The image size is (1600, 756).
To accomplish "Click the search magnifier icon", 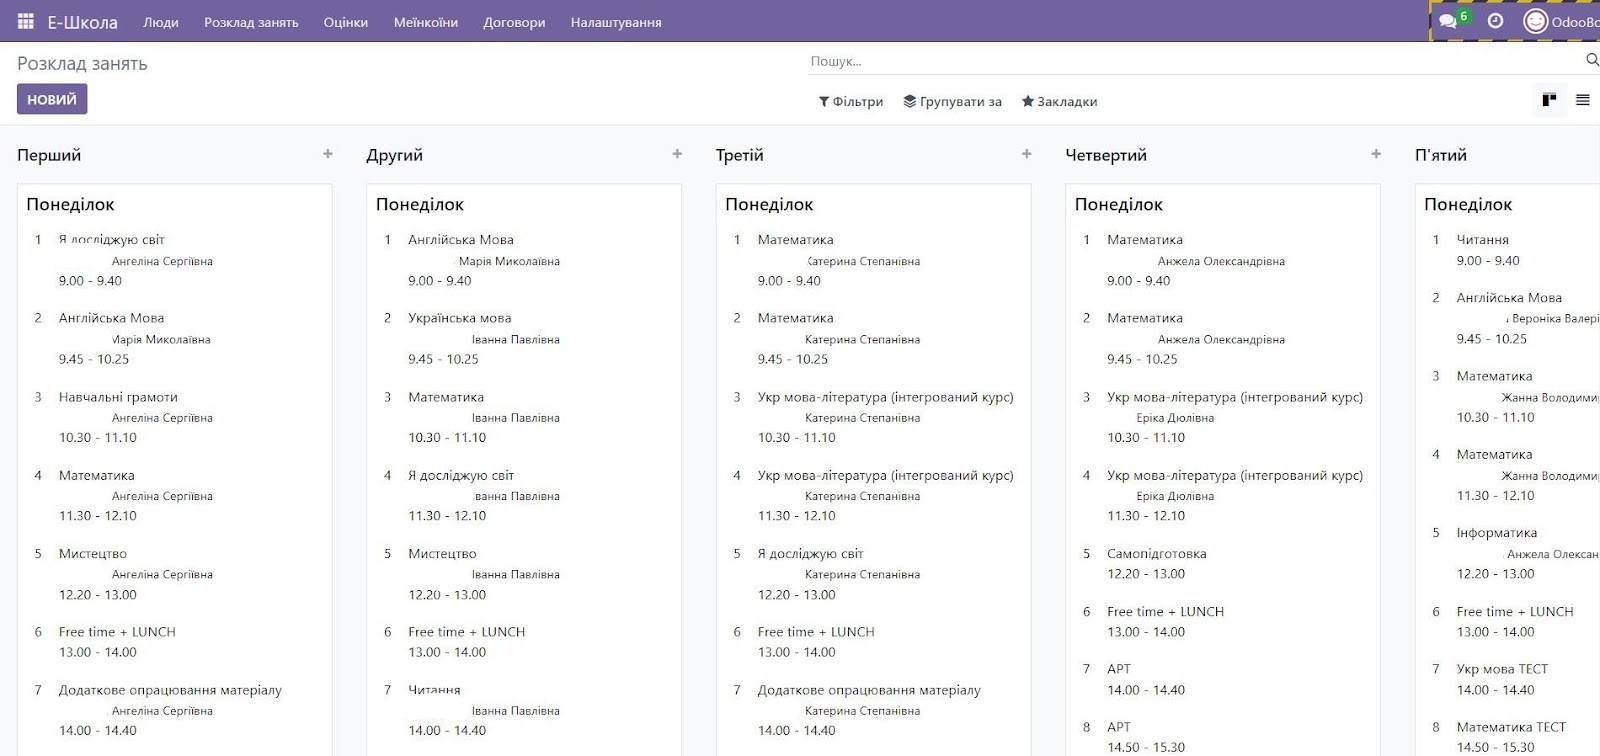I will (1591, 60).
